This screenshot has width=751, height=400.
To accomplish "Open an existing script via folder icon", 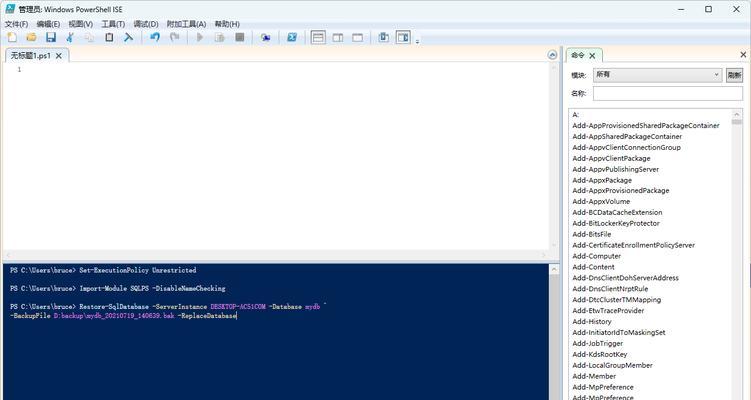I will point(32,37).
